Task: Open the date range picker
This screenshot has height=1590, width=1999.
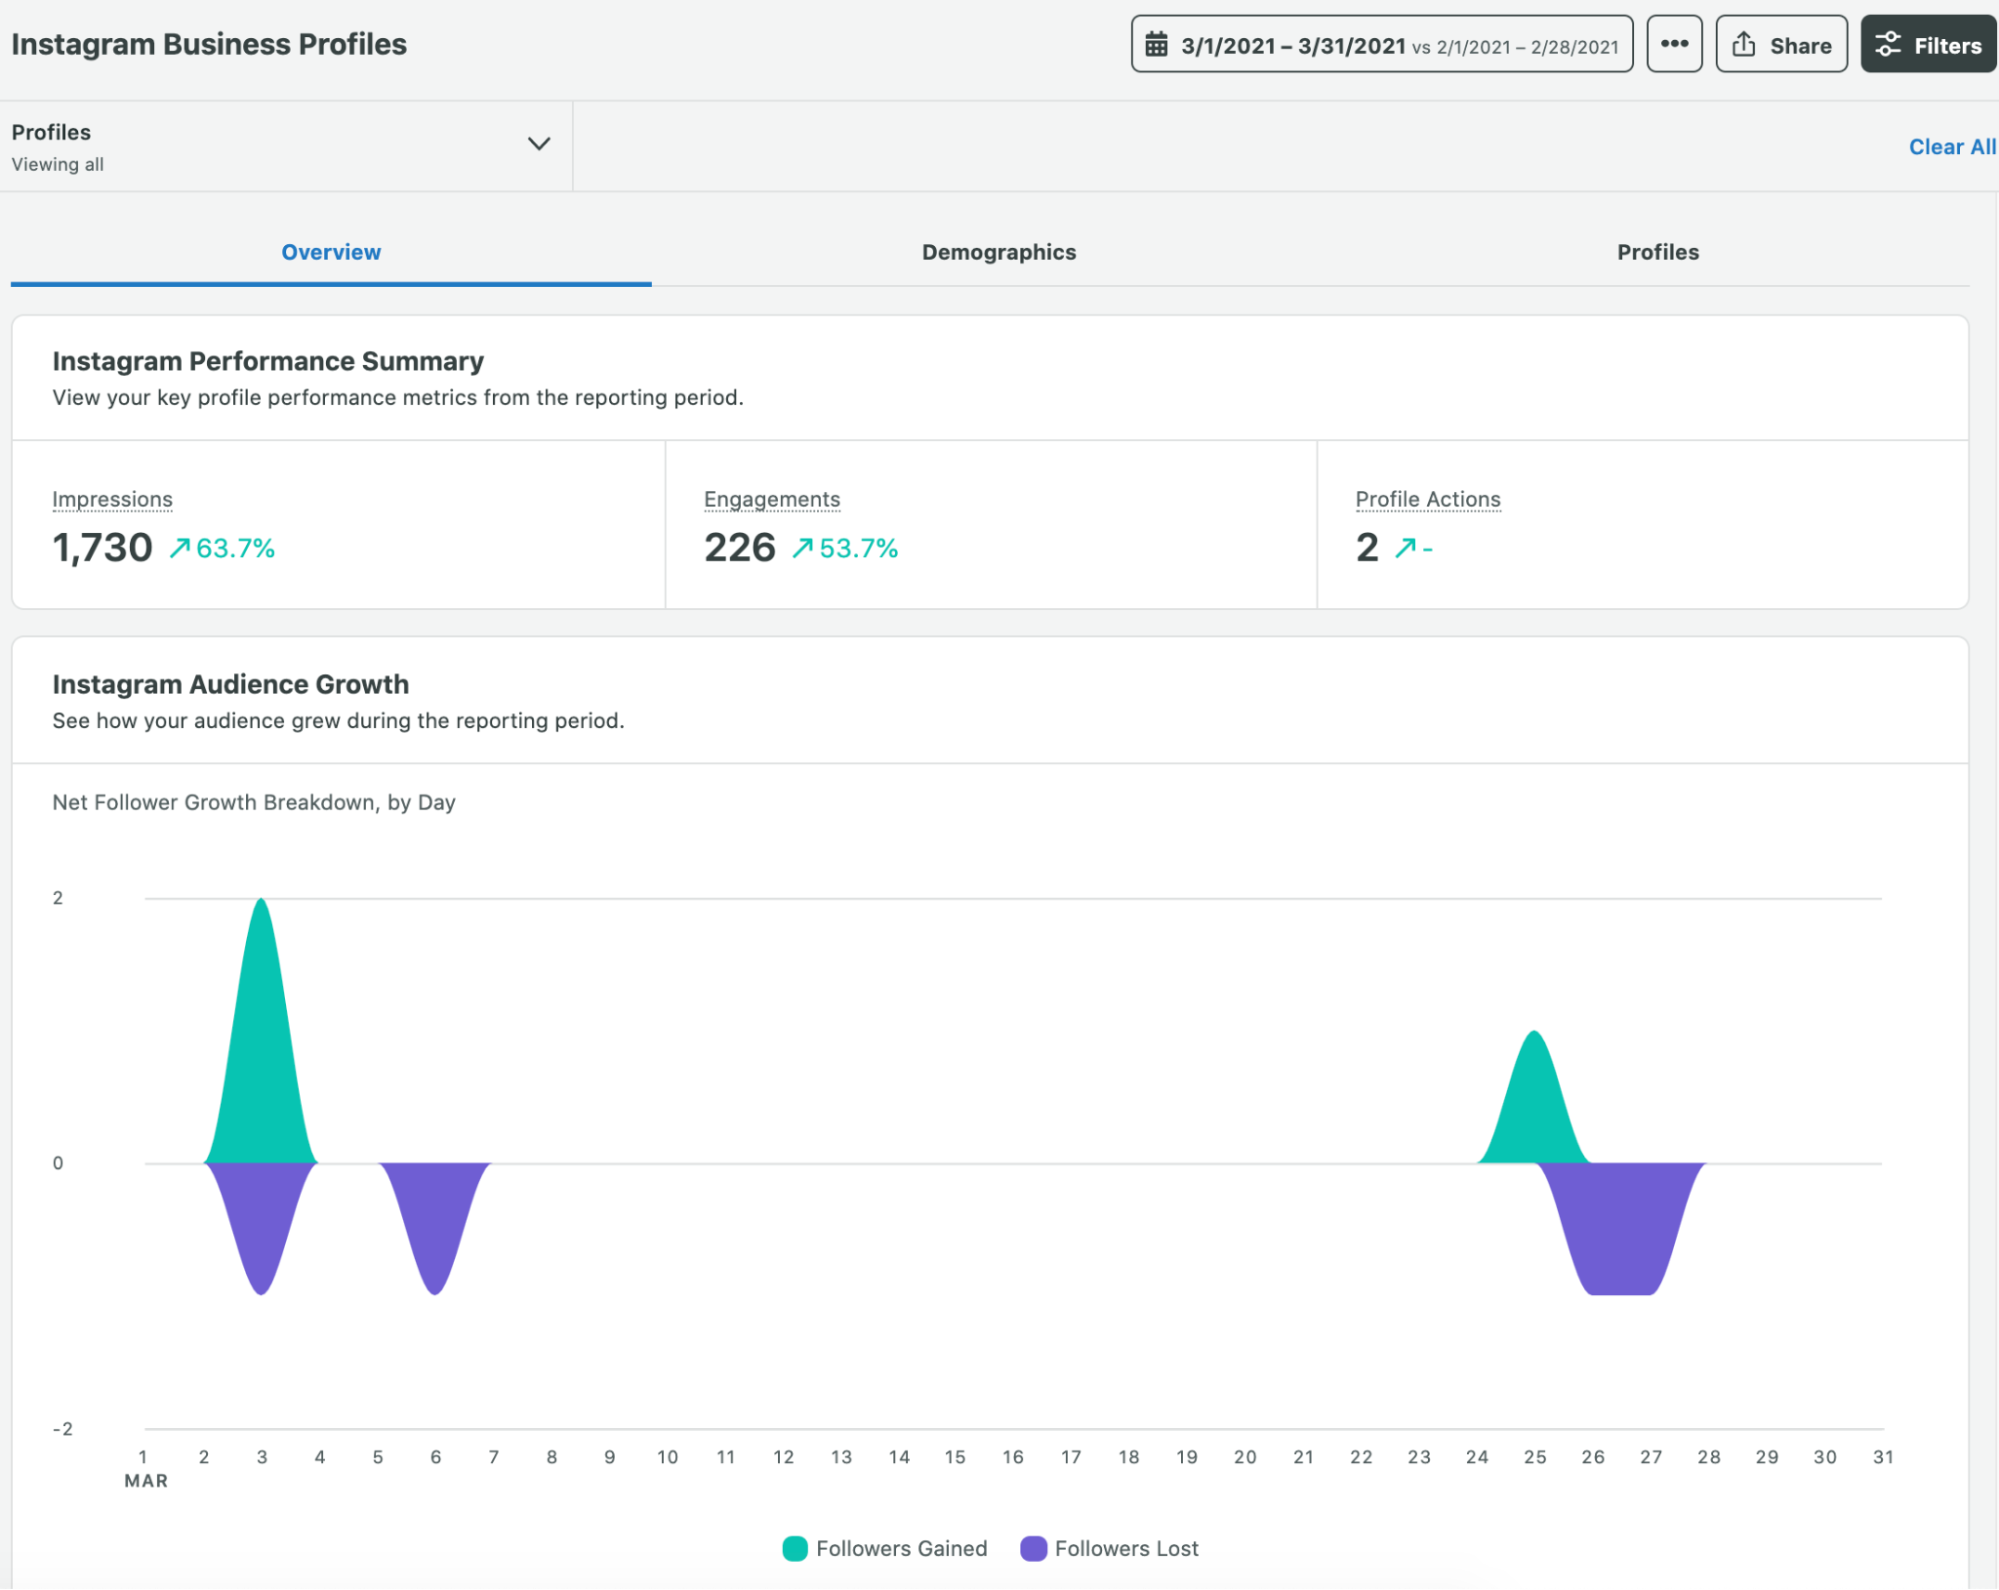Action: click(1381, 44)
